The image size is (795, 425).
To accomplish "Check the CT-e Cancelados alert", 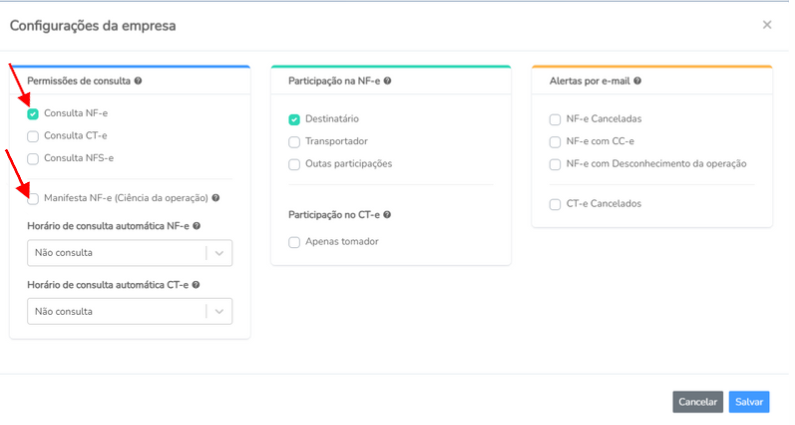I will coord(555,204).
